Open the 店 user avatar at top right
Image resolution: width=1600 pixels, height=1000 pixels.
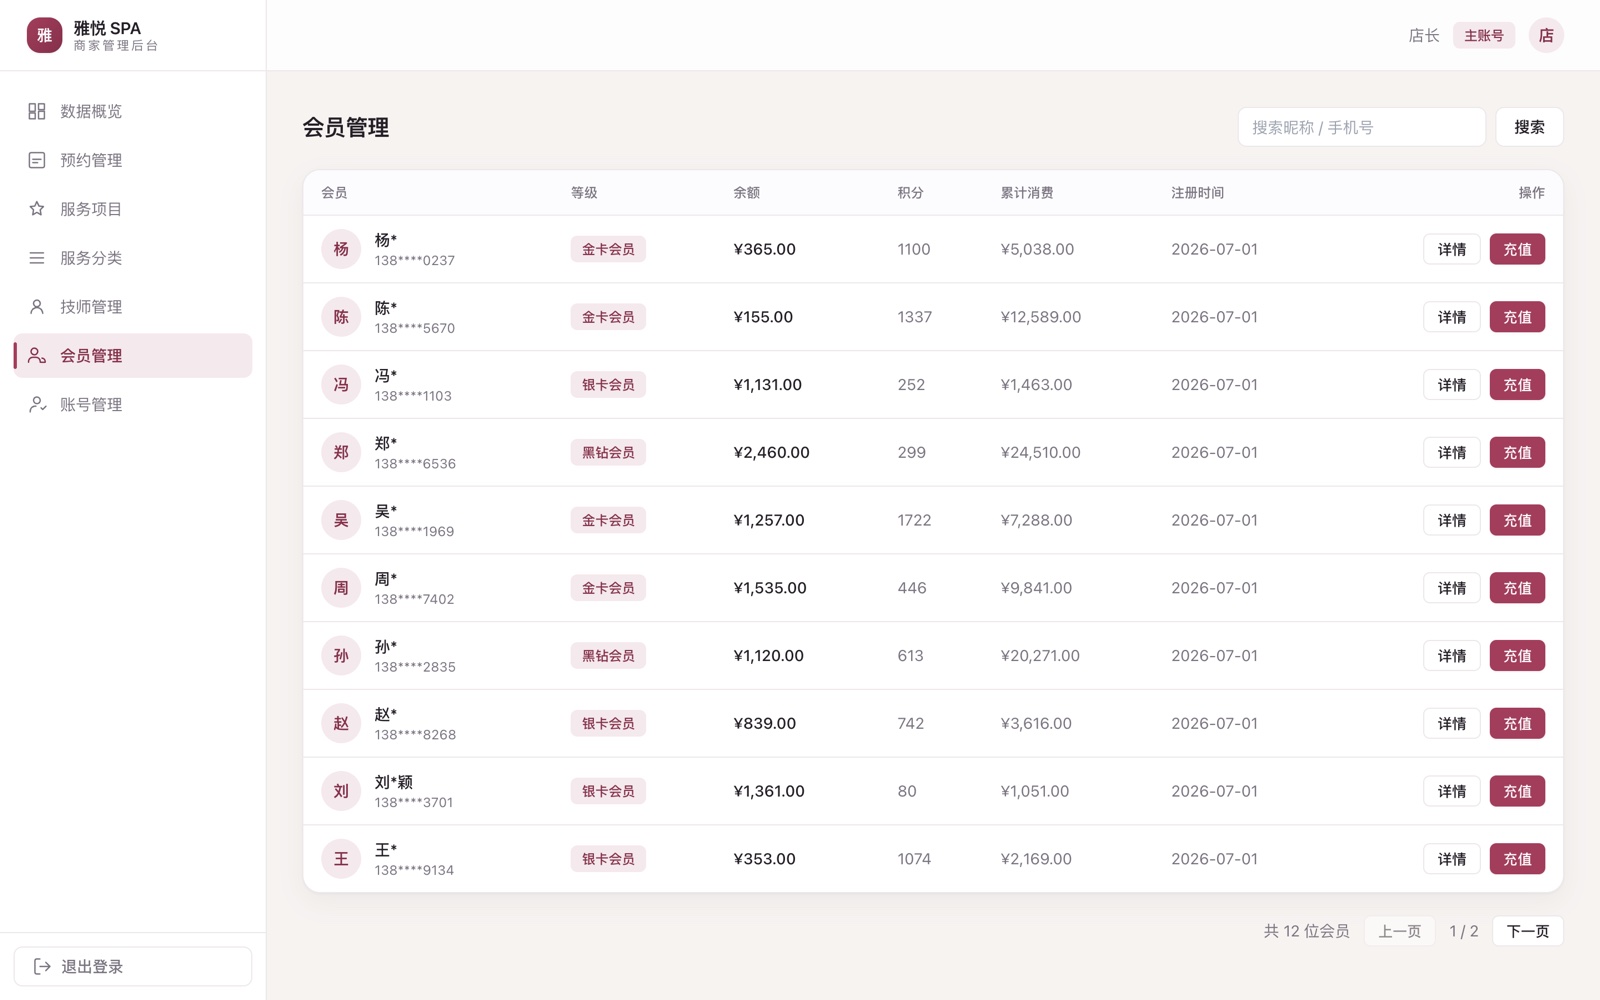1546,35
